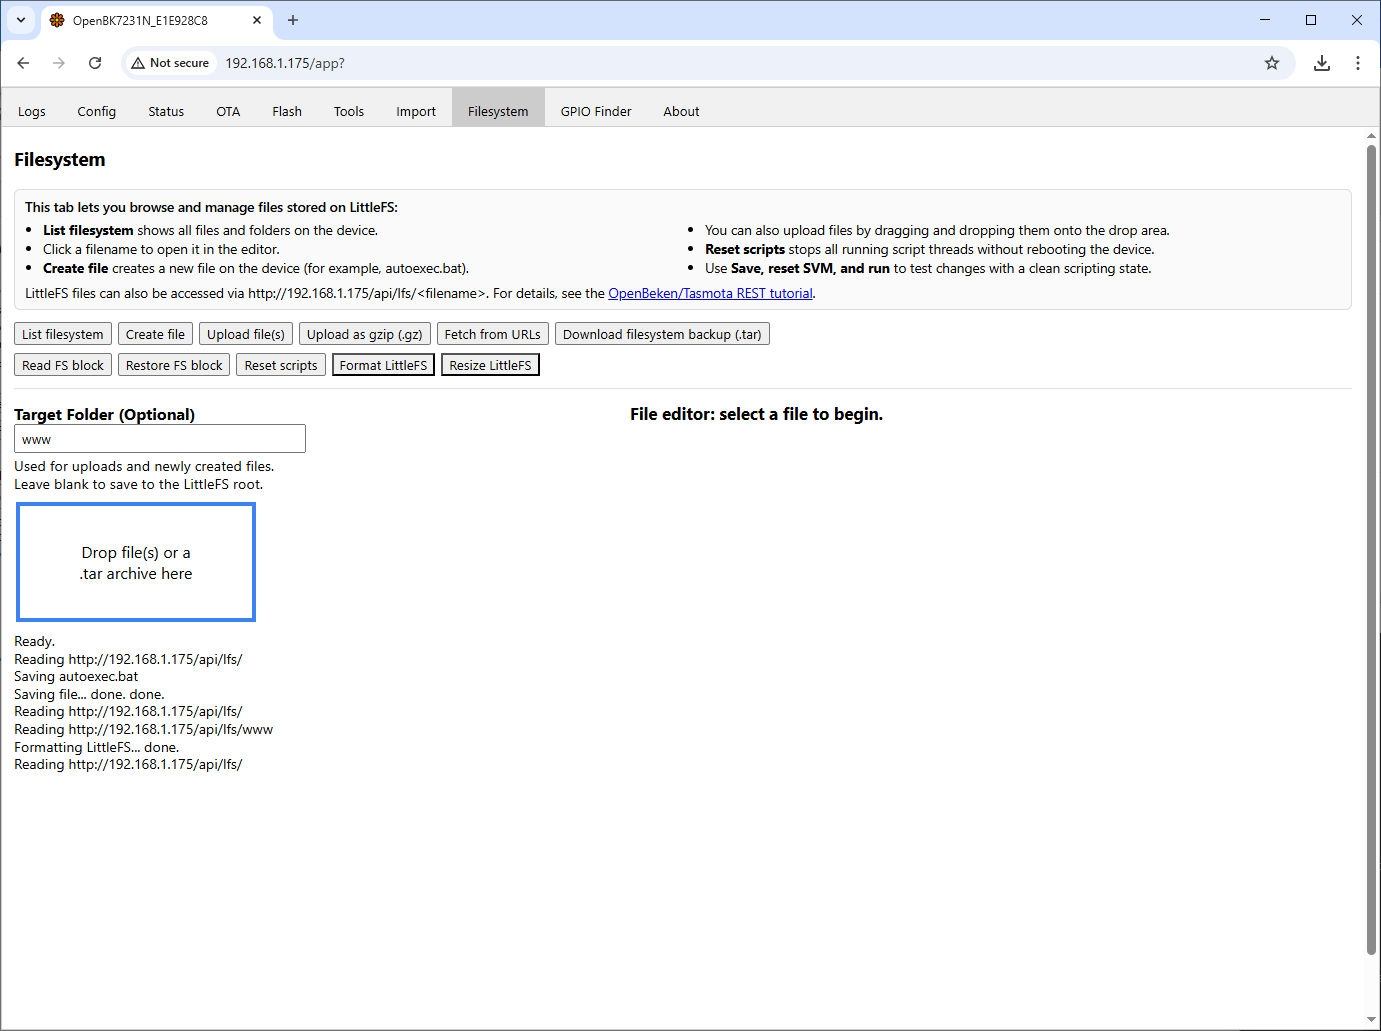Click the 'Reading http://192.168.1.175/api/lfs/www' log line

coord(143,729)
